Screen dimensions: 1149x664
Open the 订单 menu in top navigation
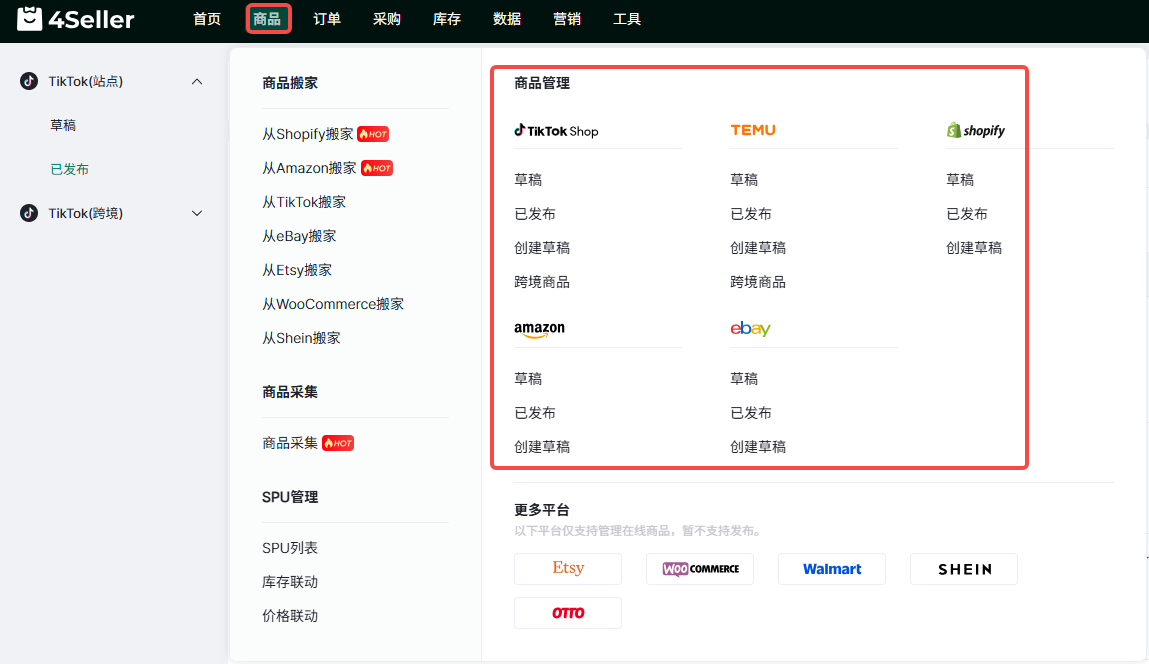click(327, 19)
